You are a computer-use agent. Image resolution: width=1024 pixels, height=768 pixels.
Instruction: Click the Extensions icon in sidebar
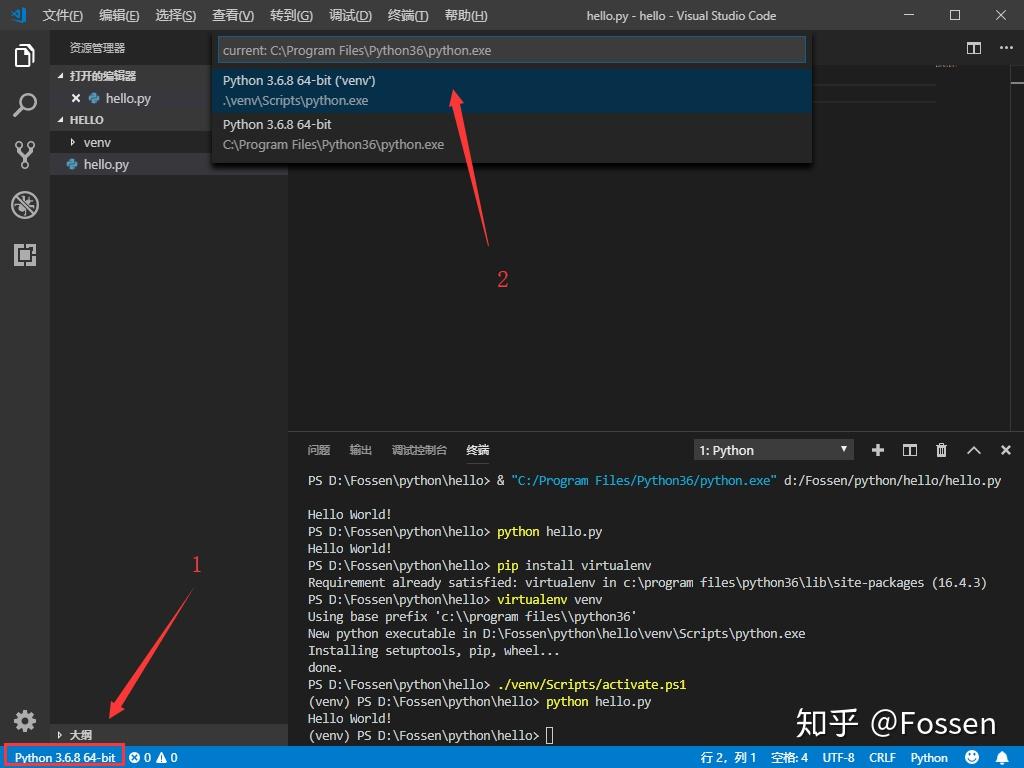click(25, 255)
